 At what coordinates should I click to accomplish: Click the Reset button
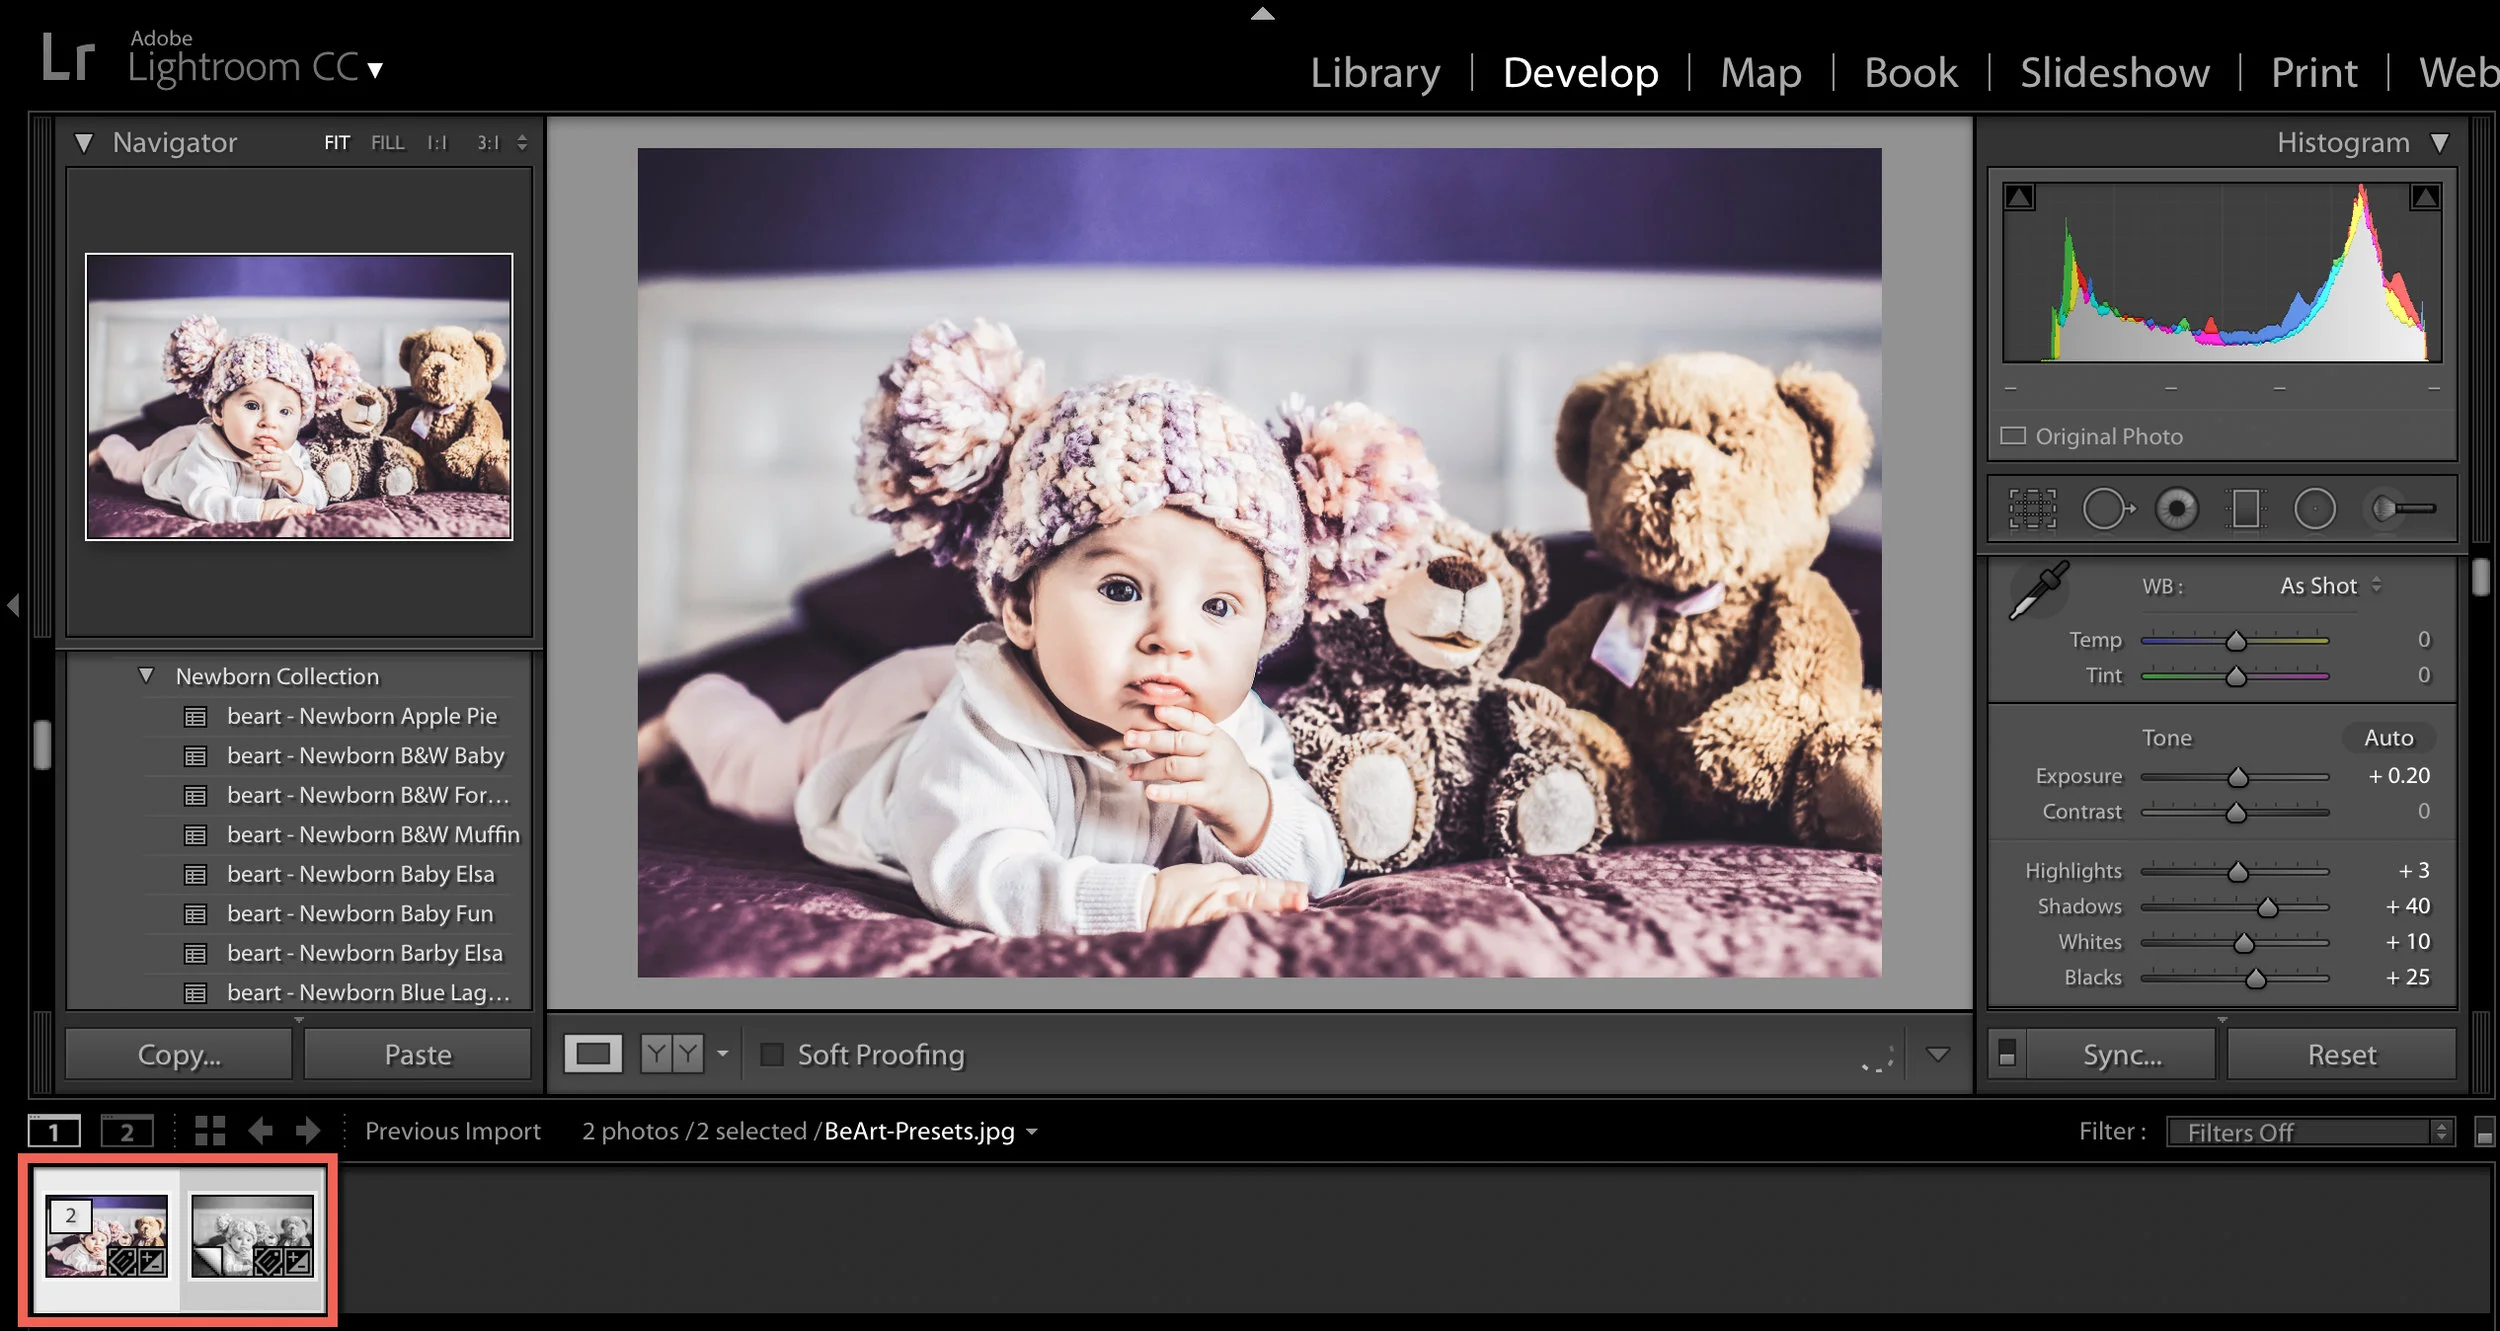(x=2341, y=1055)
